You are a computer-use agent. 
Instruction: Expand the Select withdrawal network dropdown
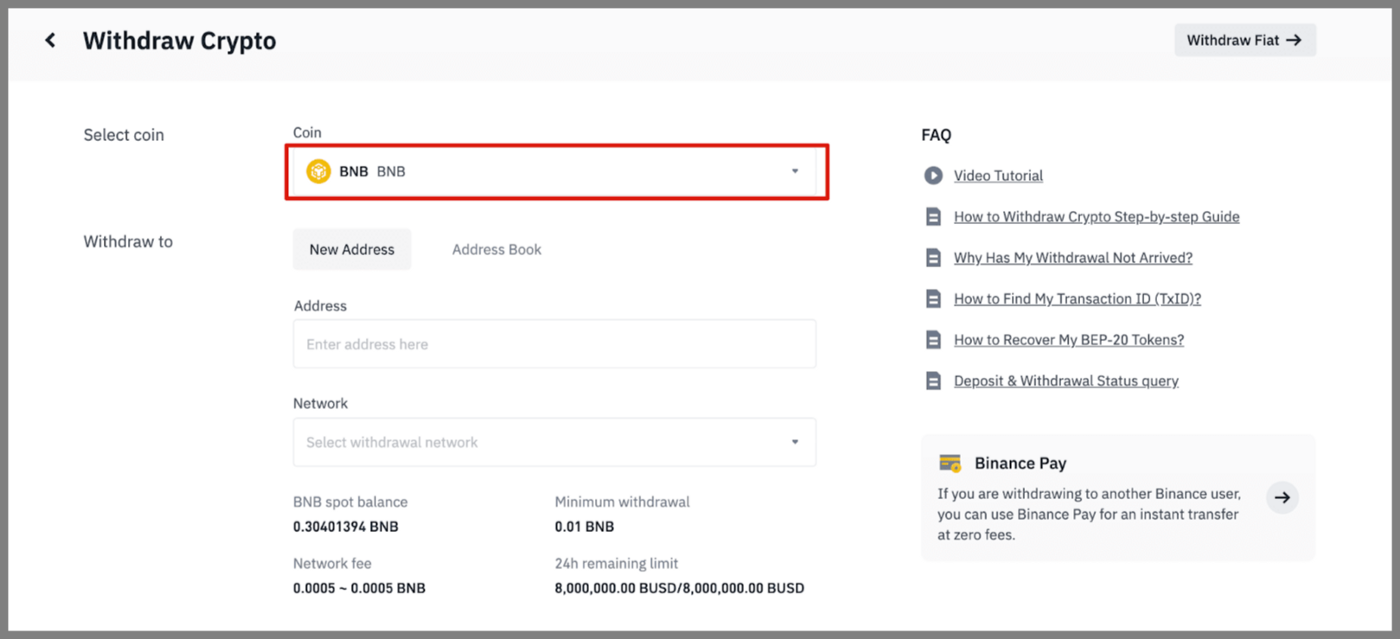point(554,442)
